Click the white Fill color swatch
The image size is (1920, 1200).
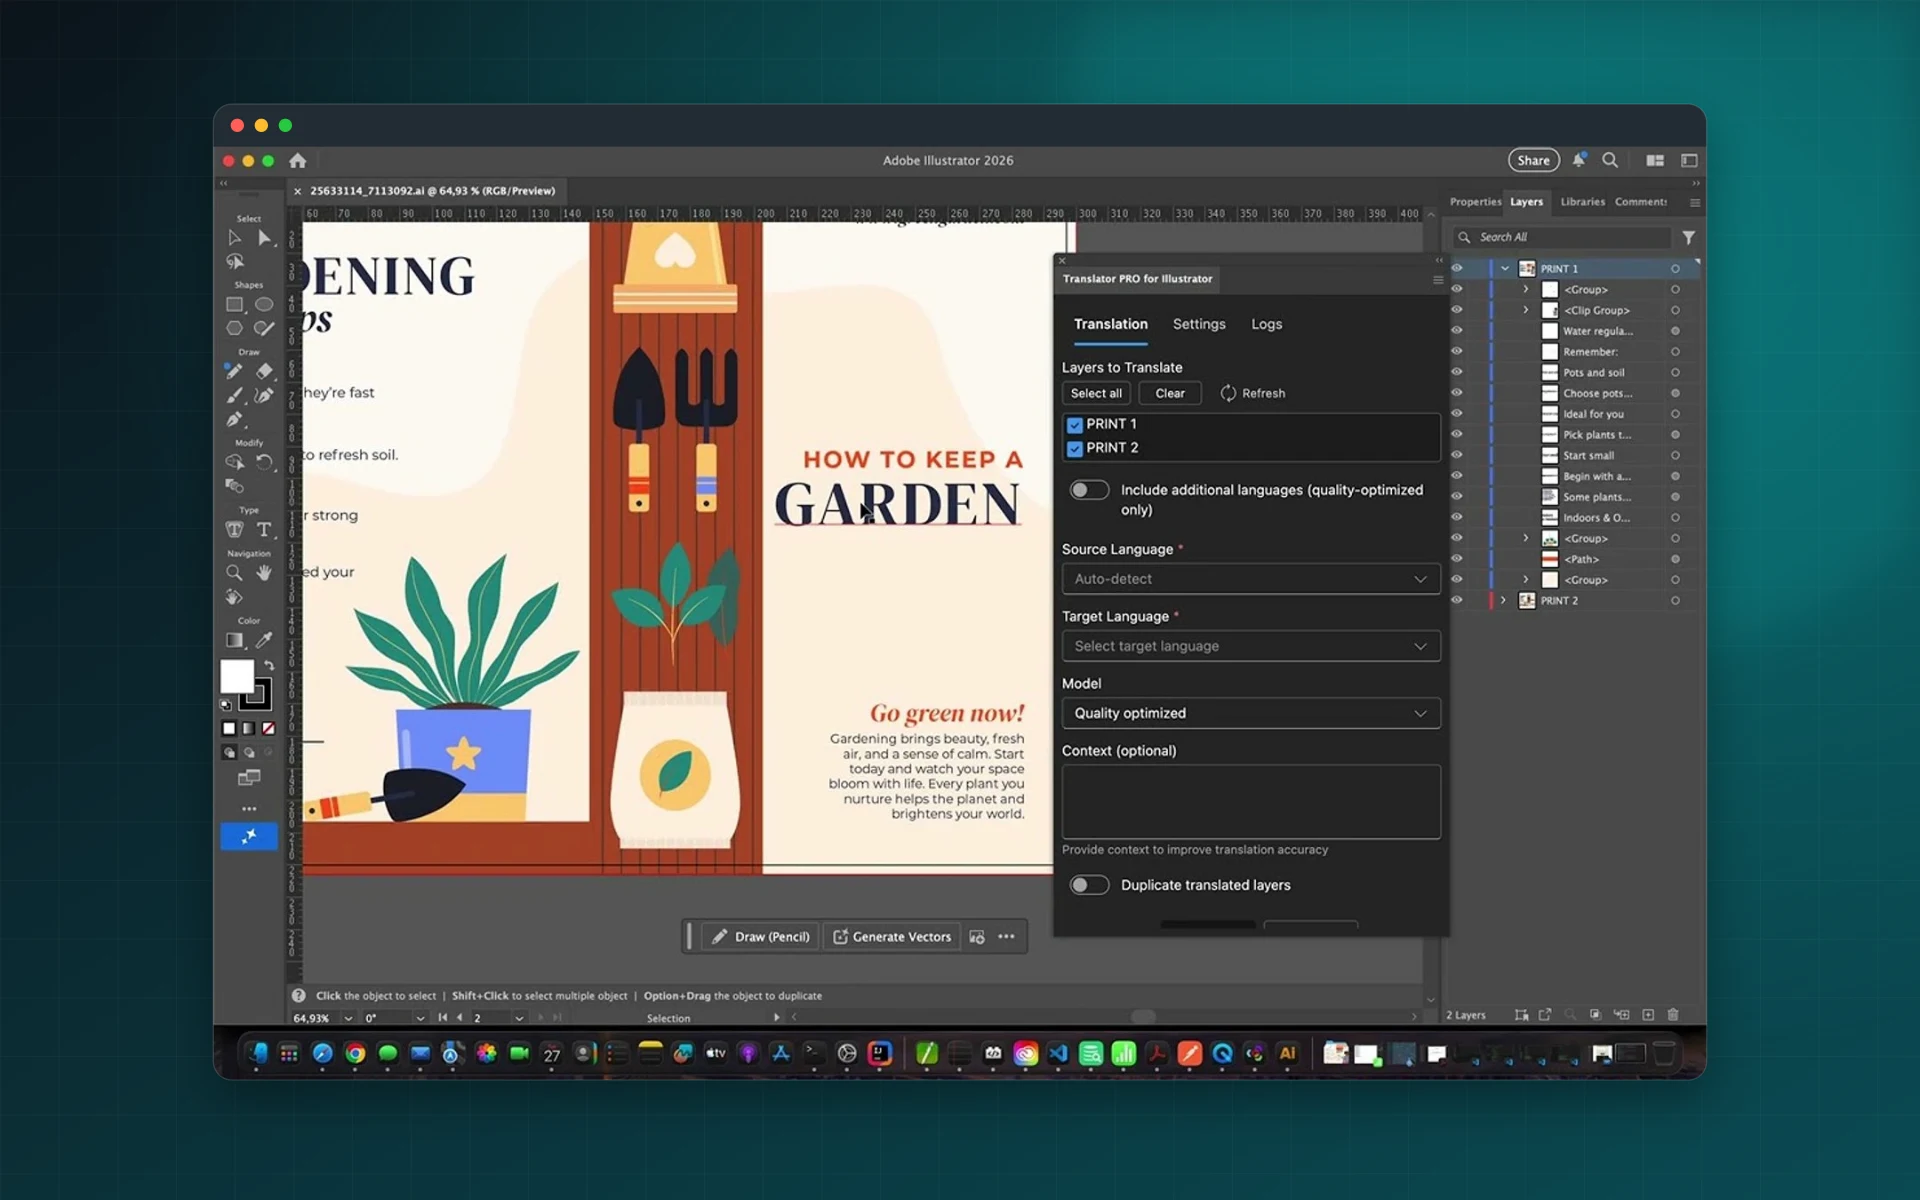236,676
